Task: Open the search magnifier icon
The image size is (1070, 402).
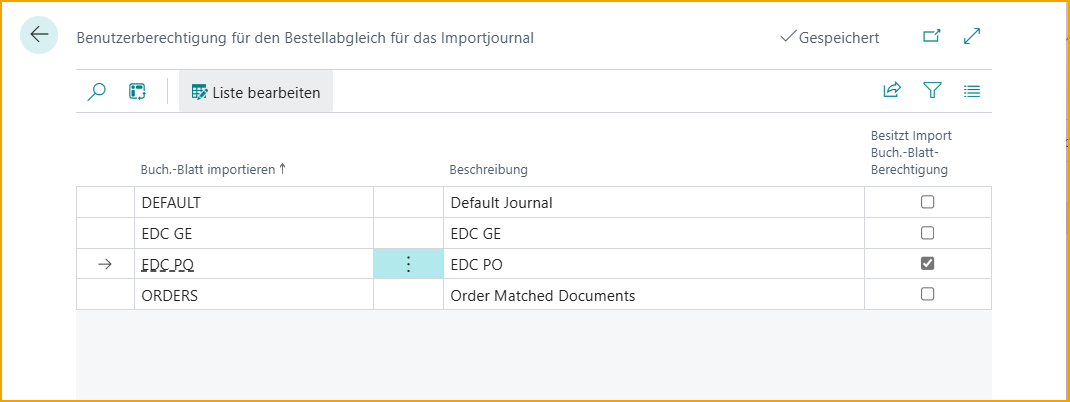Action: tap(97, 92)
